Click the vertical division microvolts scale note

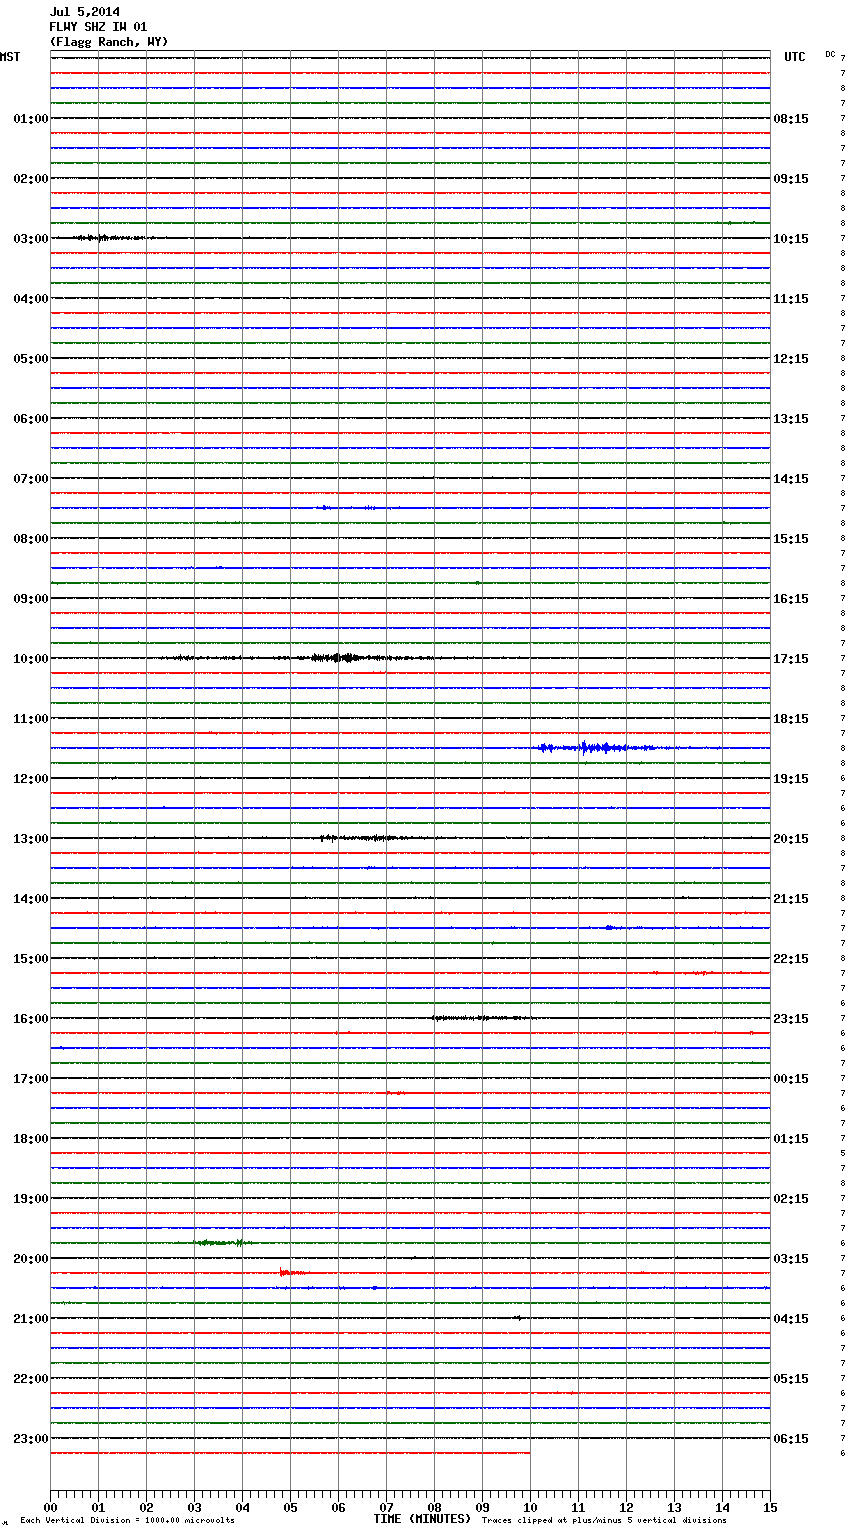pos(127,1521)
